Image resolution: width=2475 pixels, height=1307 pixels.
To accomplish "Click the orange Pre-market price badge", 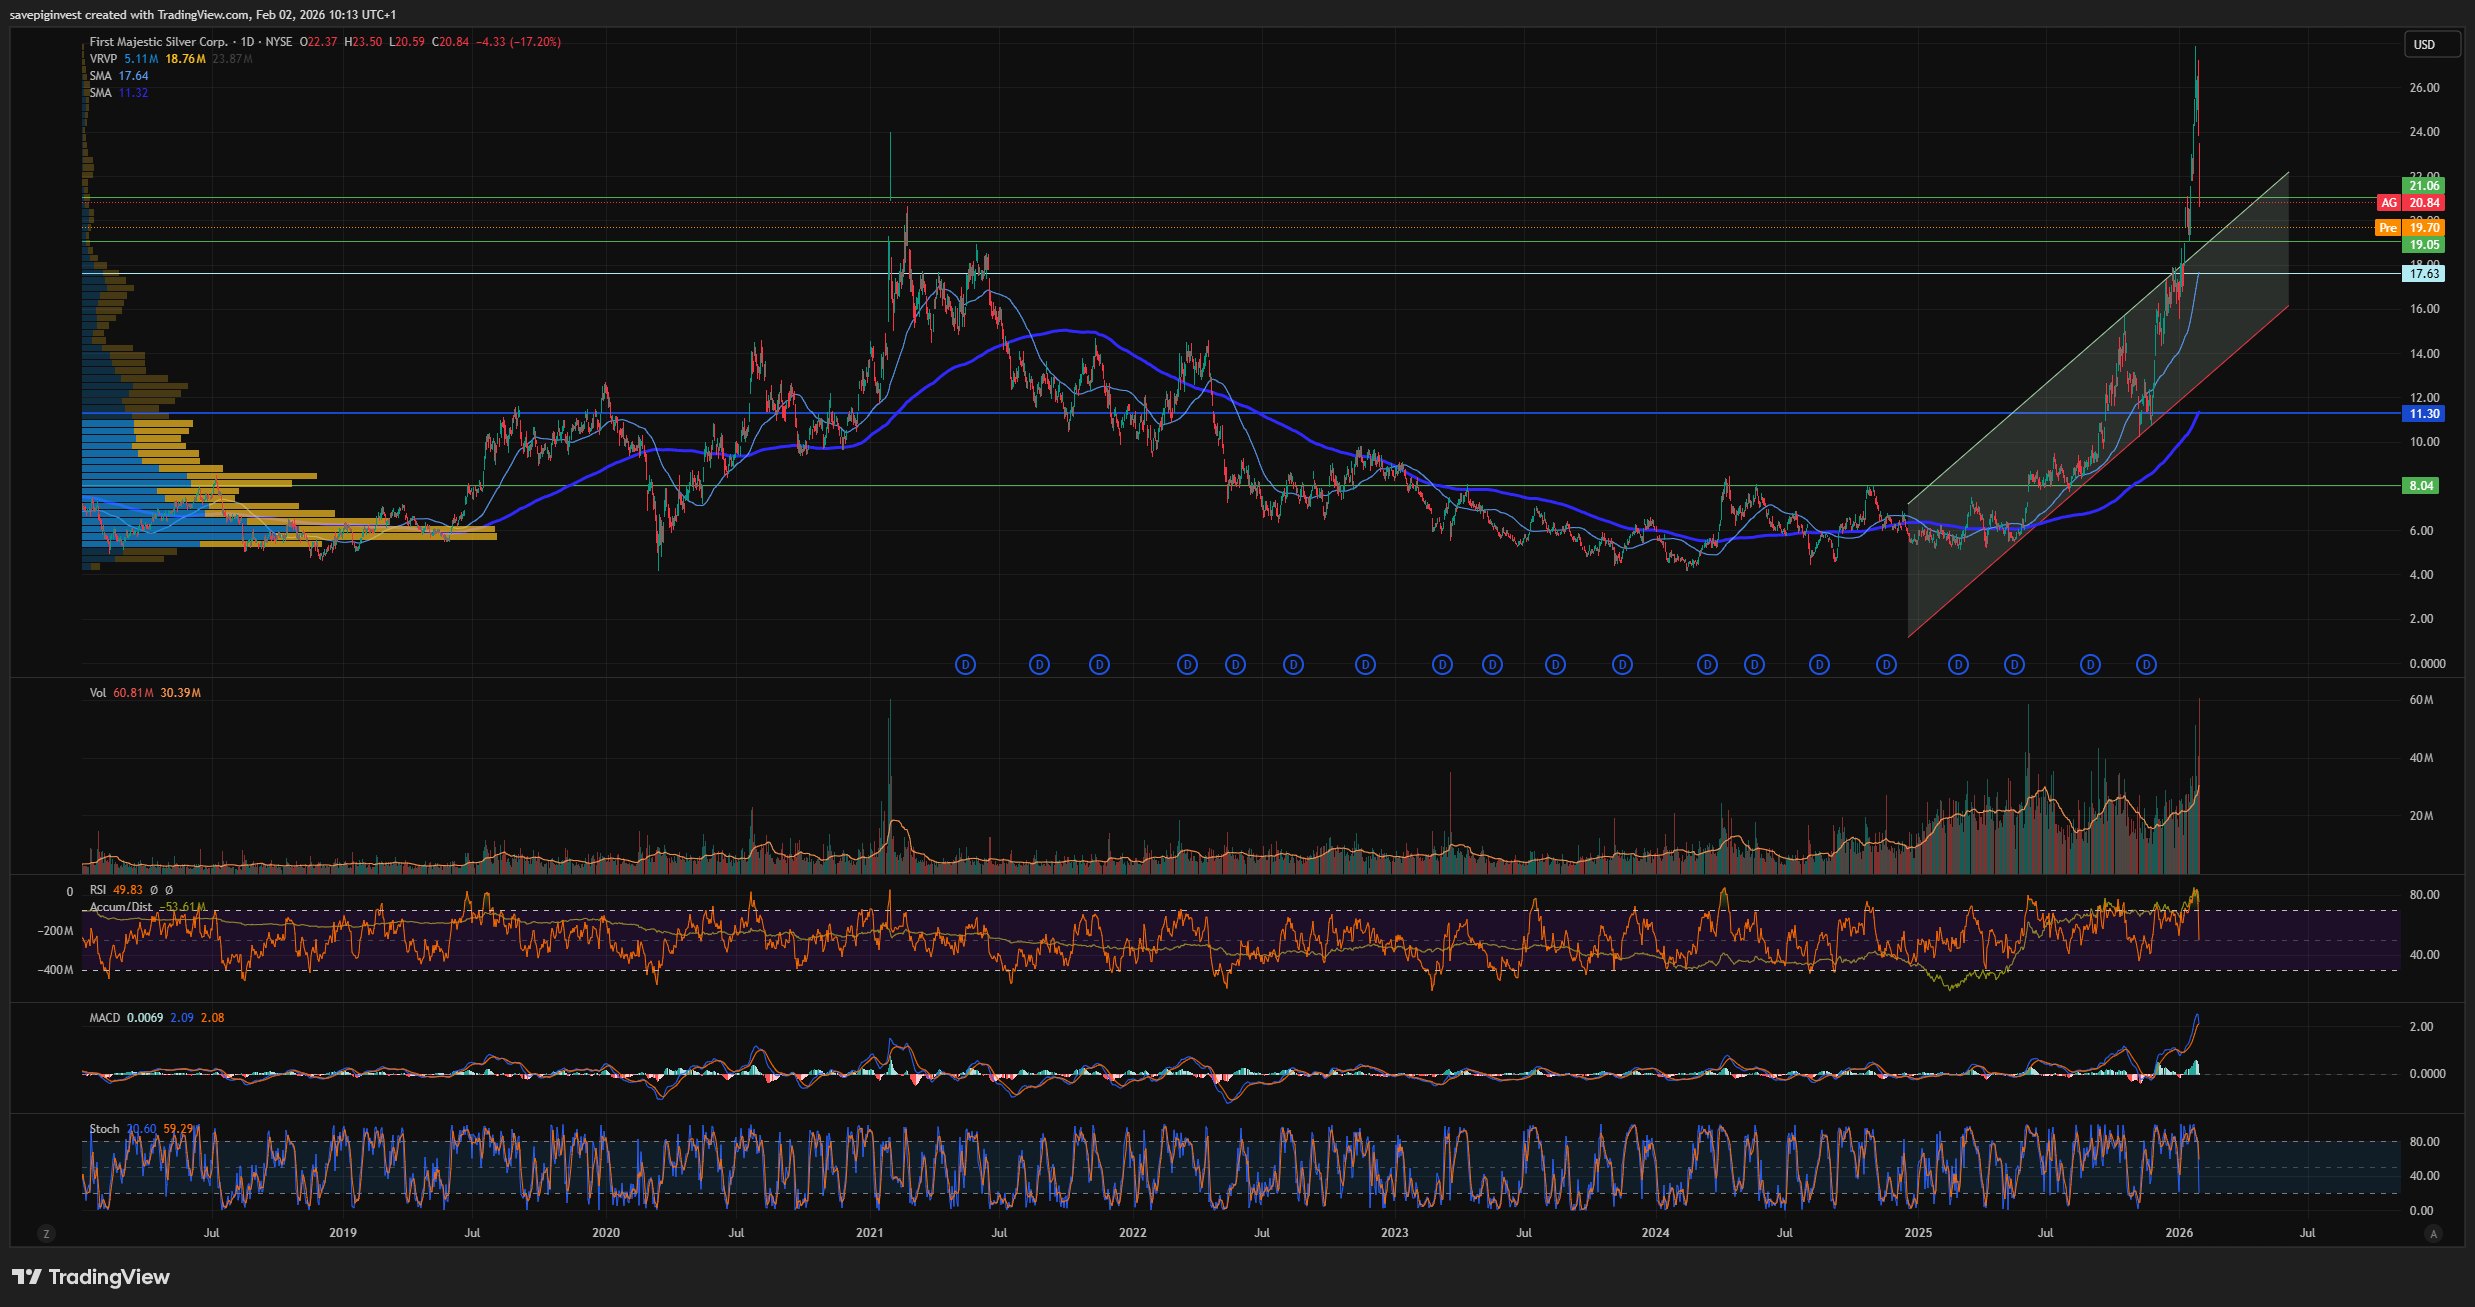I will (x=2388, y=228).
